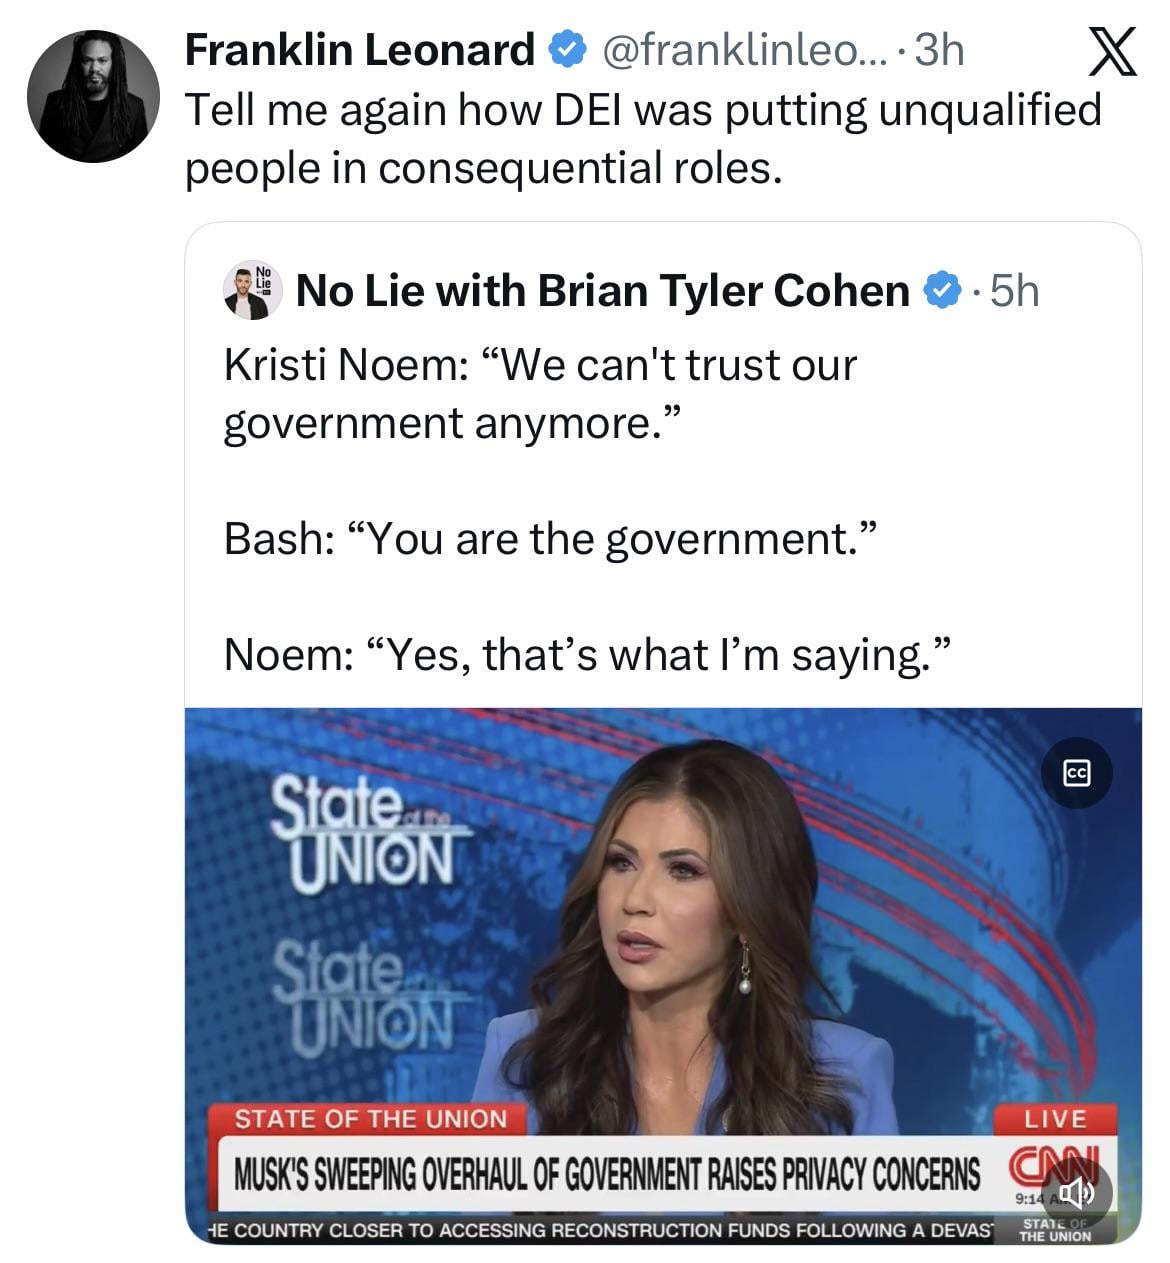Toggle closed captions on the video
This screenshot has height=1263, width=1170.
coord(1076,772)
